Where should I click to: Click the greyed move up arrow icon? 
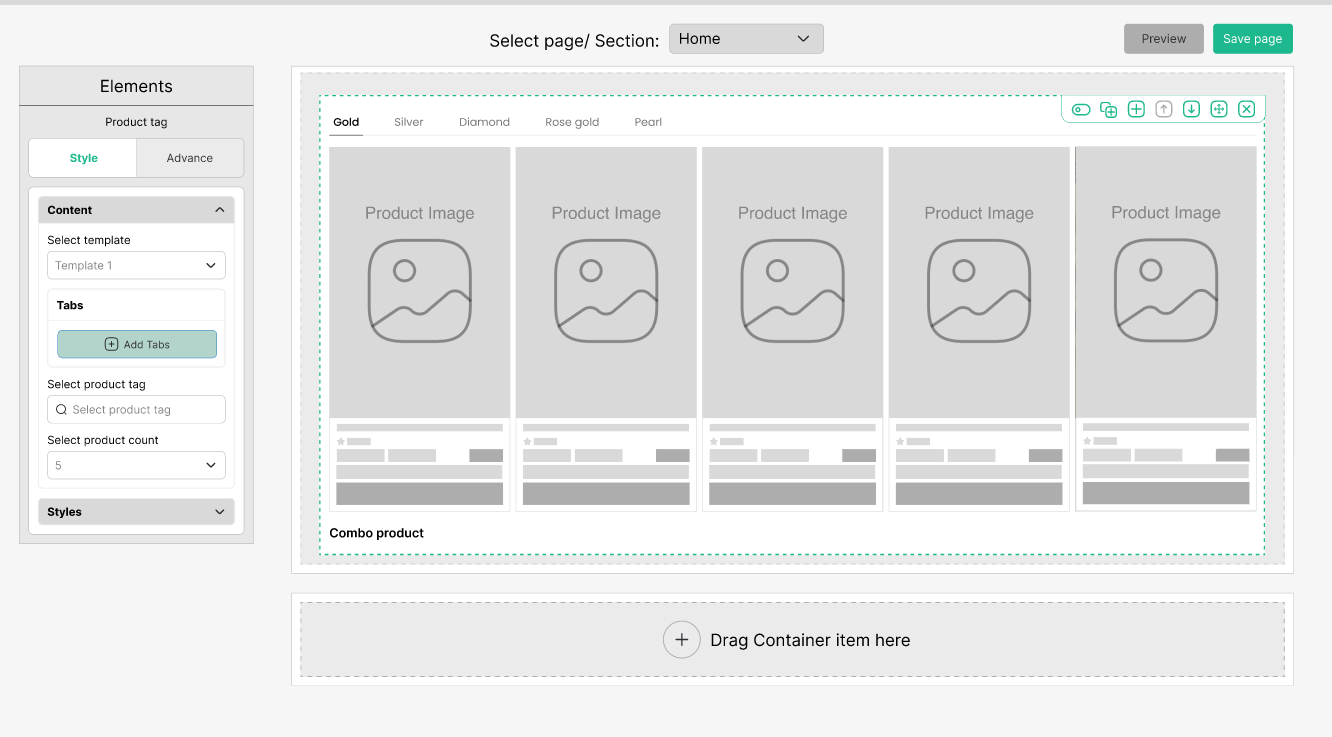click(x=1164, y=110)
